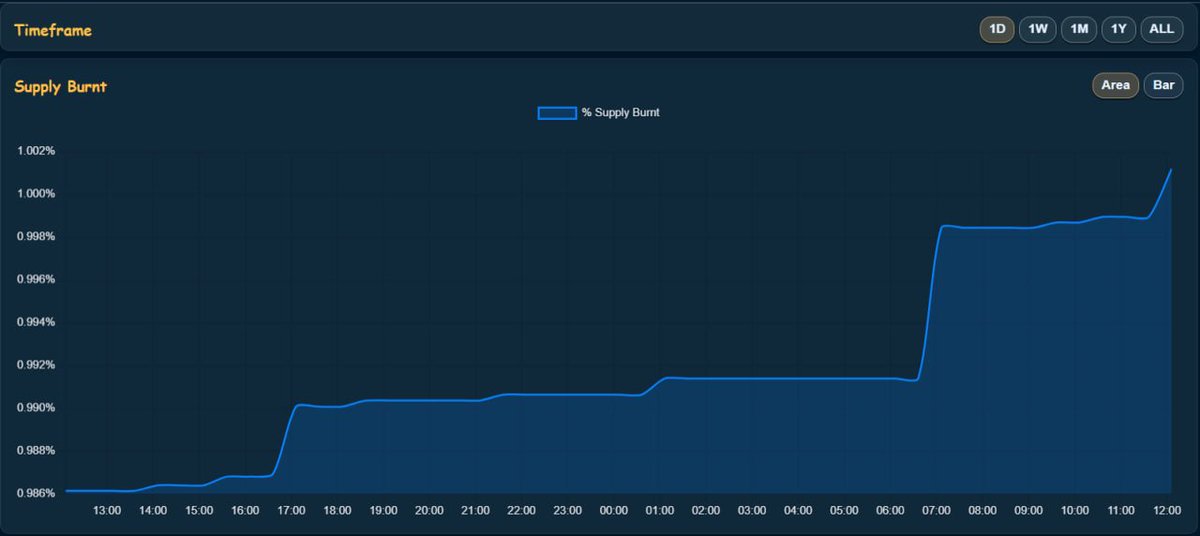Click the 07:00 x-axis label
This screenshot has width=1200, height=536.
936,511
